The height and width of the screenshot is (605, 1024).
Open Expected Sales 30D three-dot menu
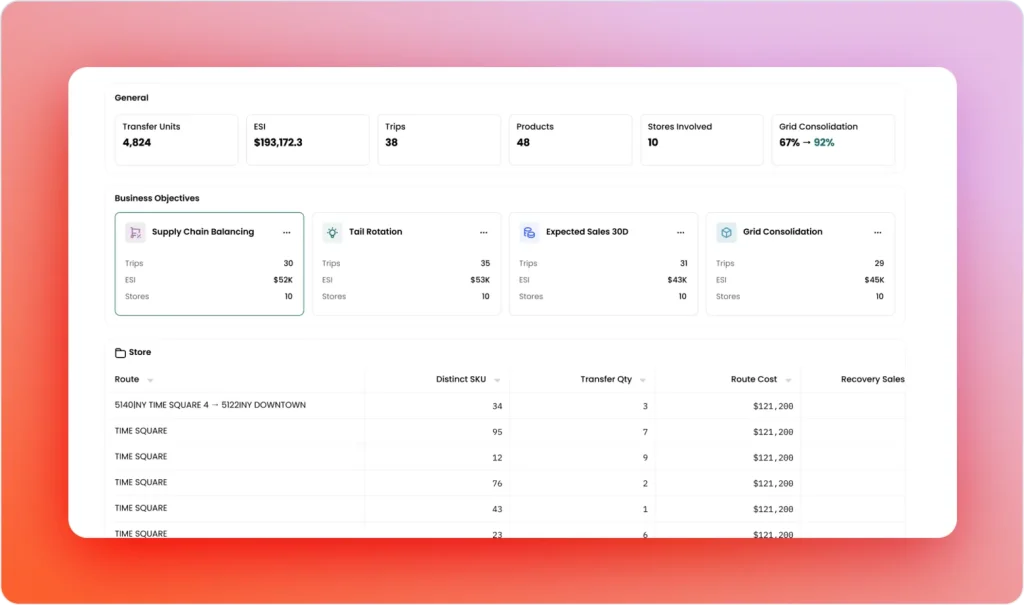point(681,232)
